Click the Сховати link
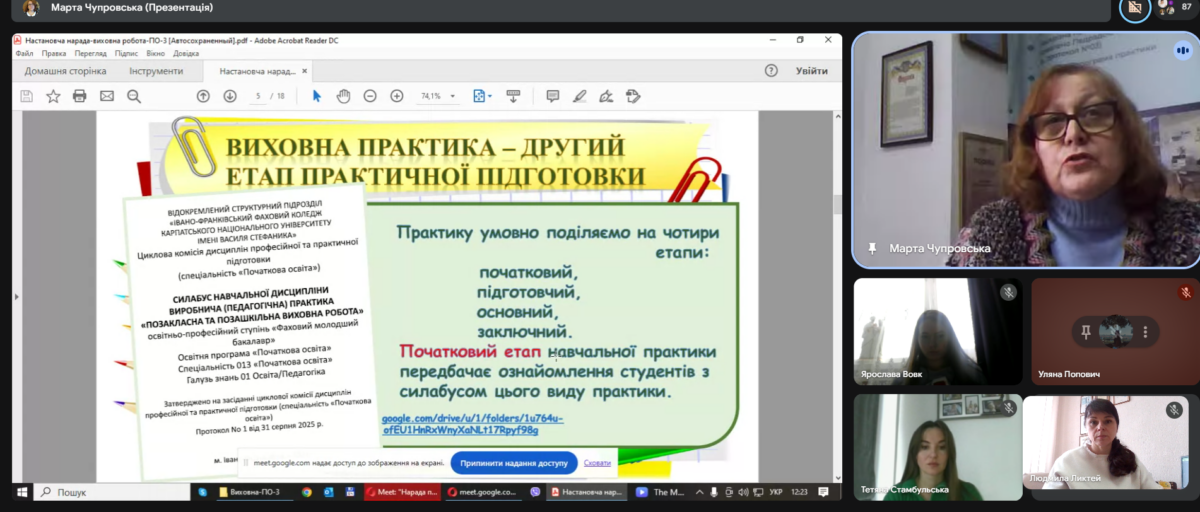 [x=597, y=463]
